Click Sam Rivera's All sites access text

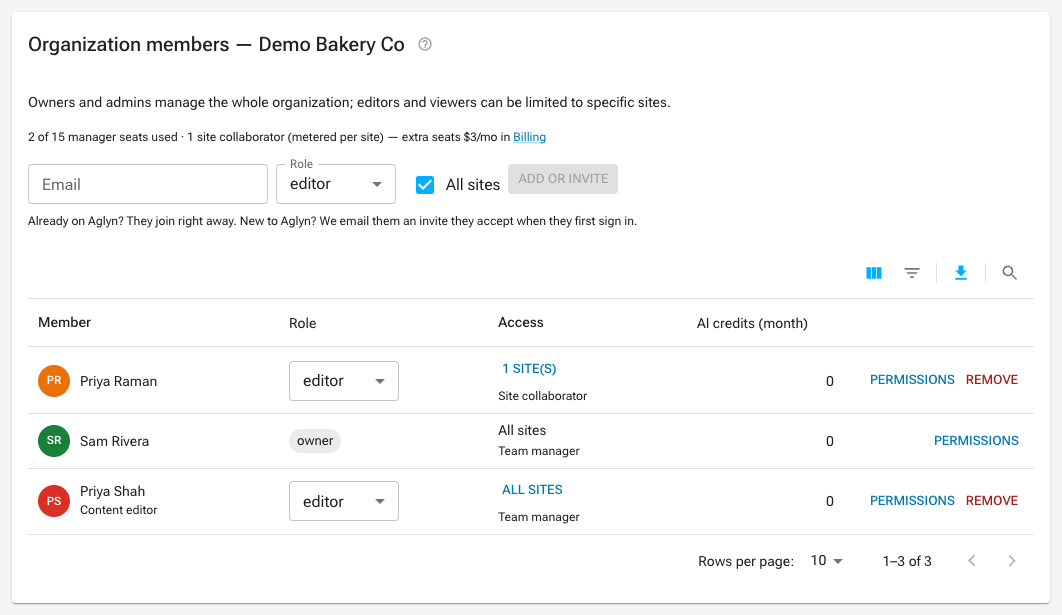point(522,430)
